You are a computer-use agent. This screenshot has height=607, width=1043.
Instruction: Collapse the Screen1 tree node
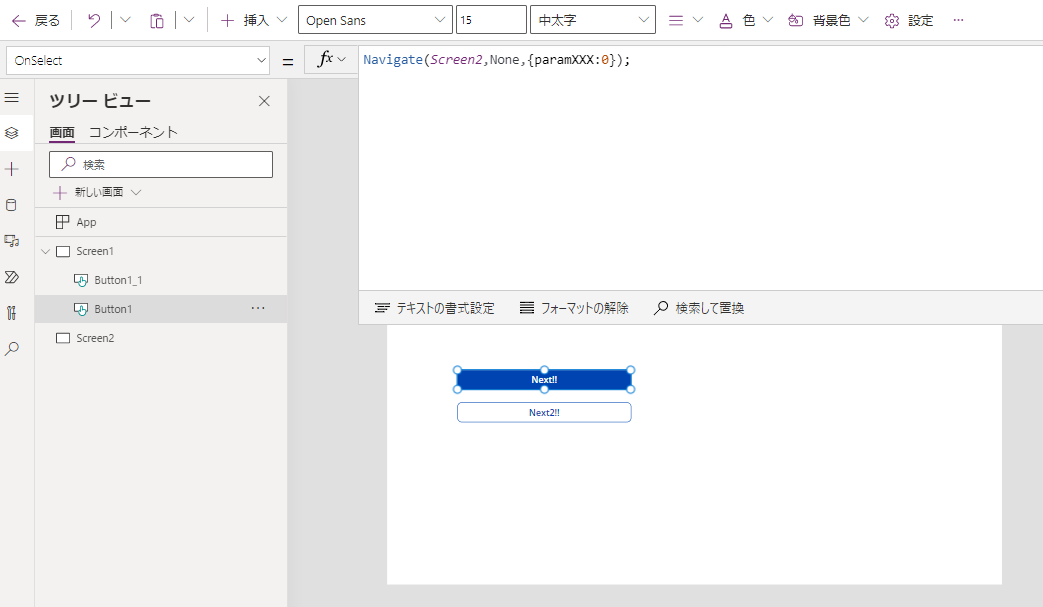45,252
